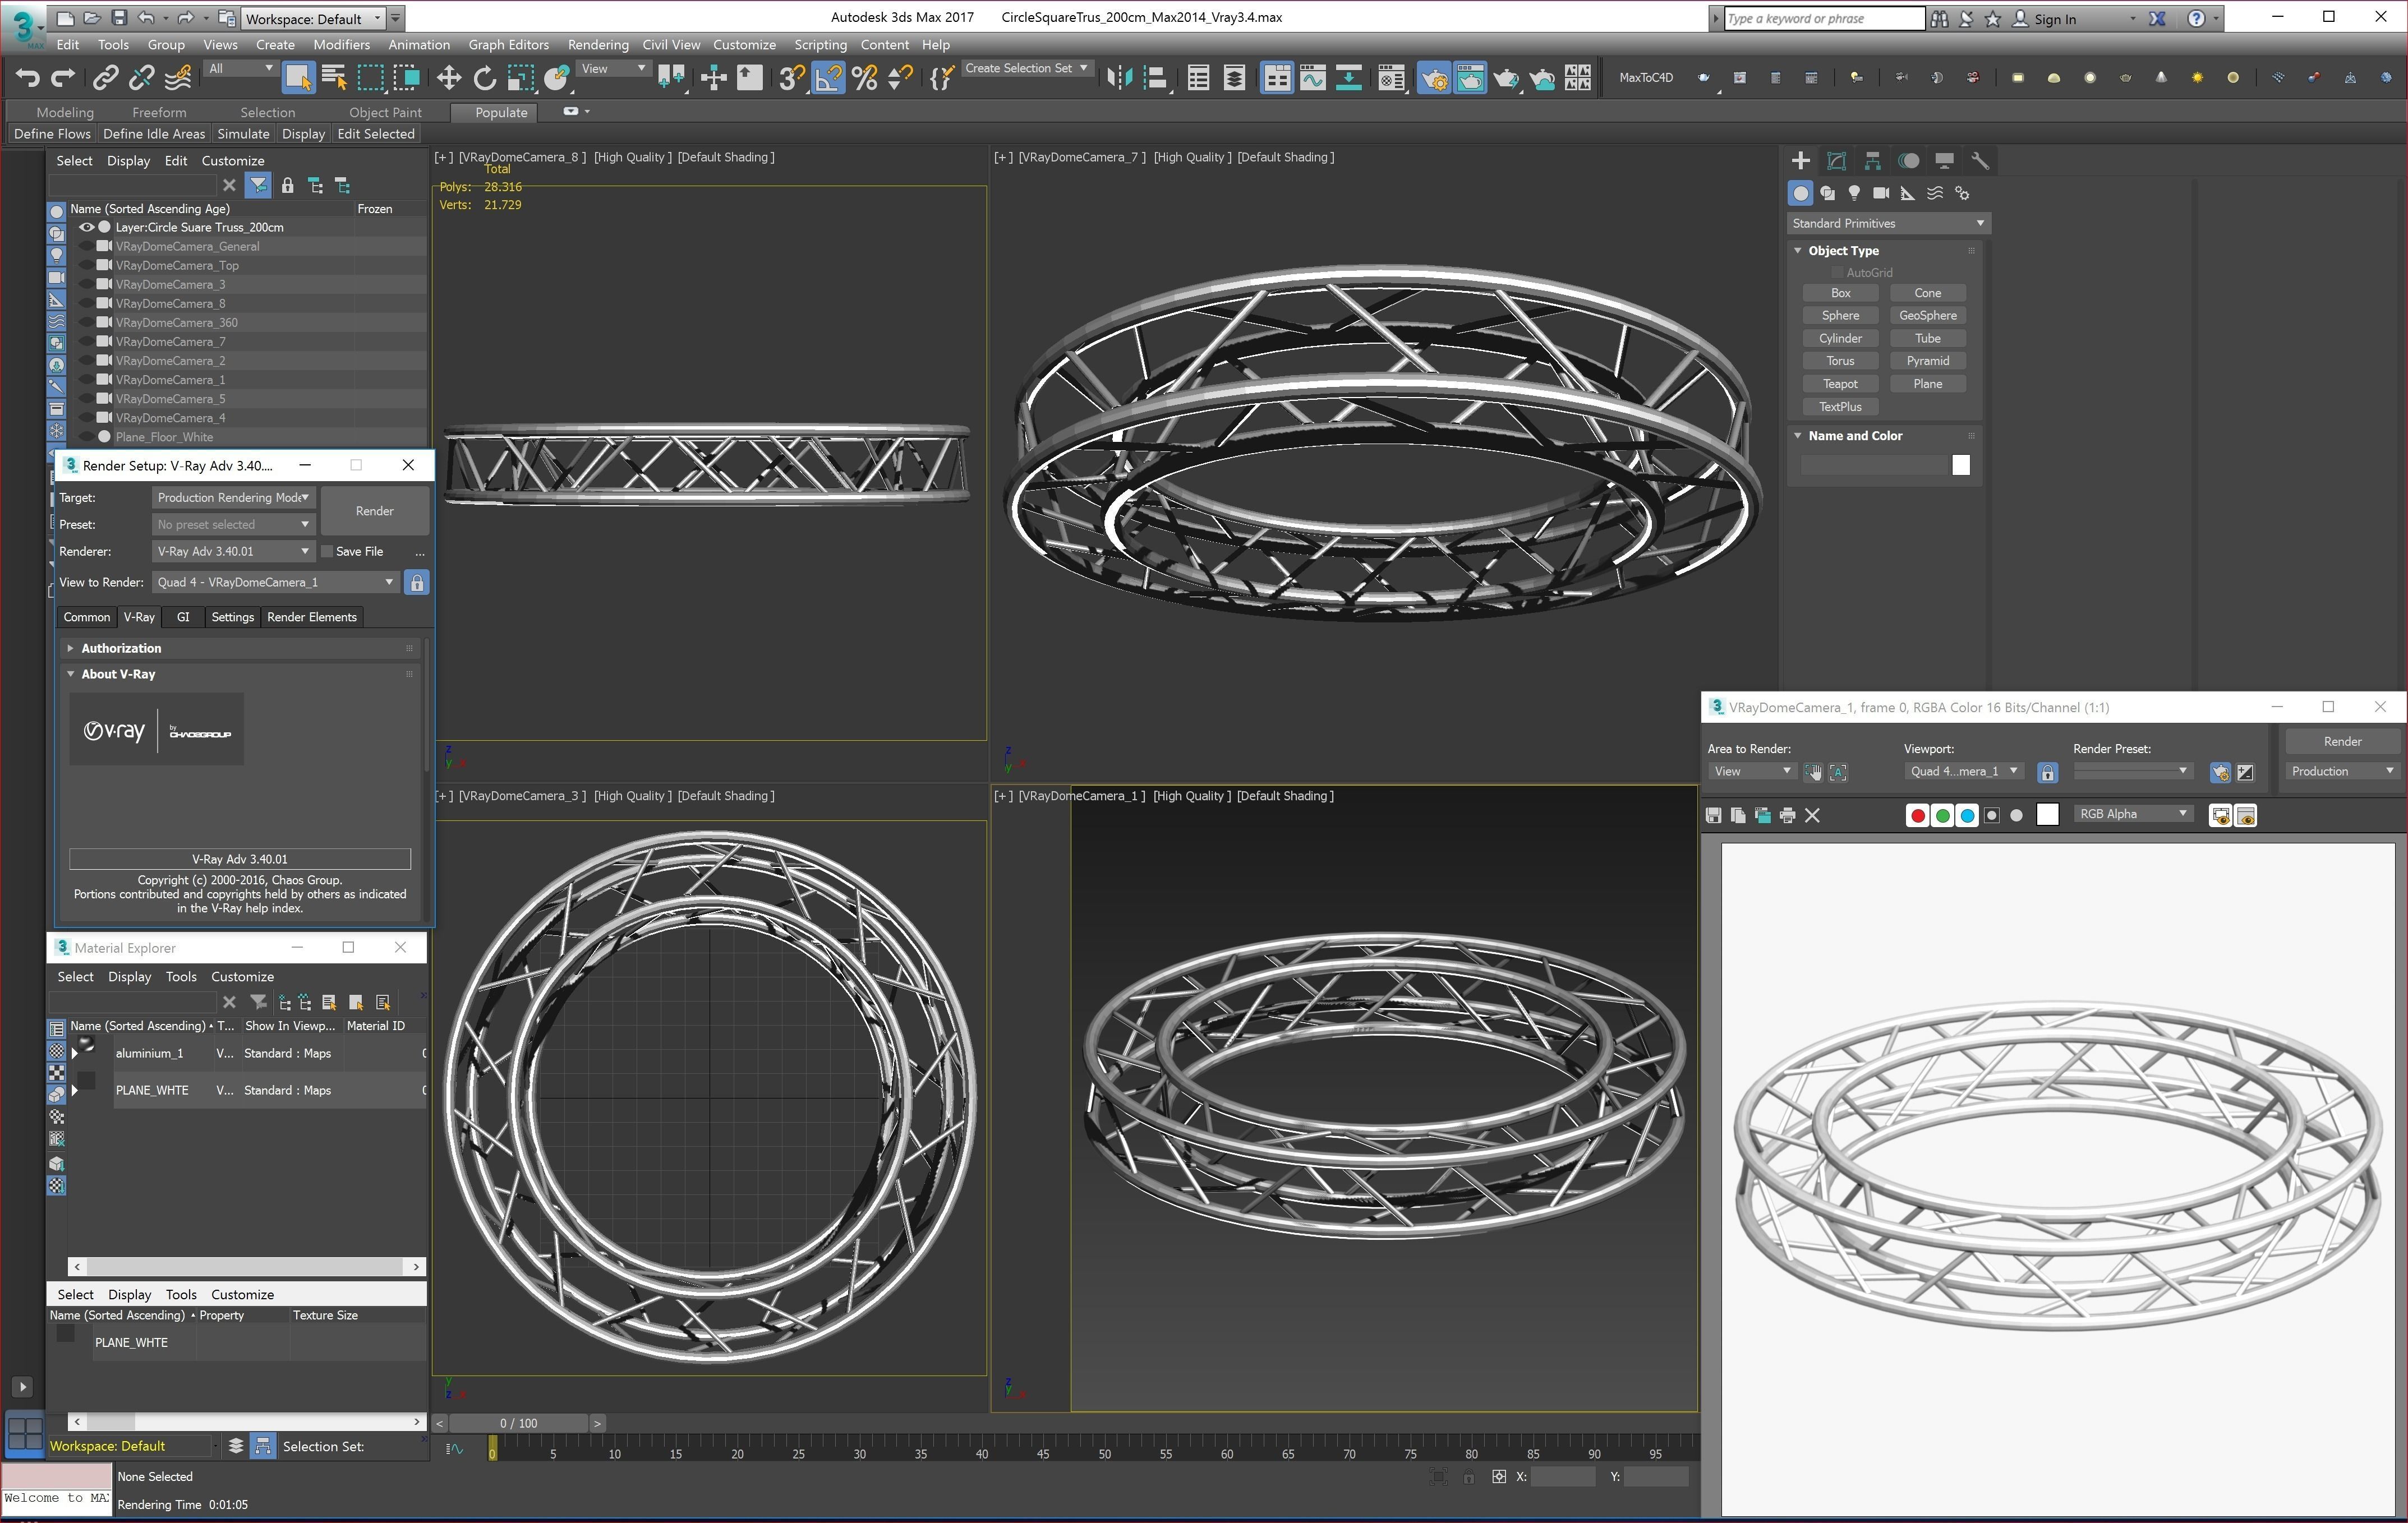This screenshot has height=1523, width=2408.
Task: Select the Freeform ribbon tab
Action: click(159, 112)
